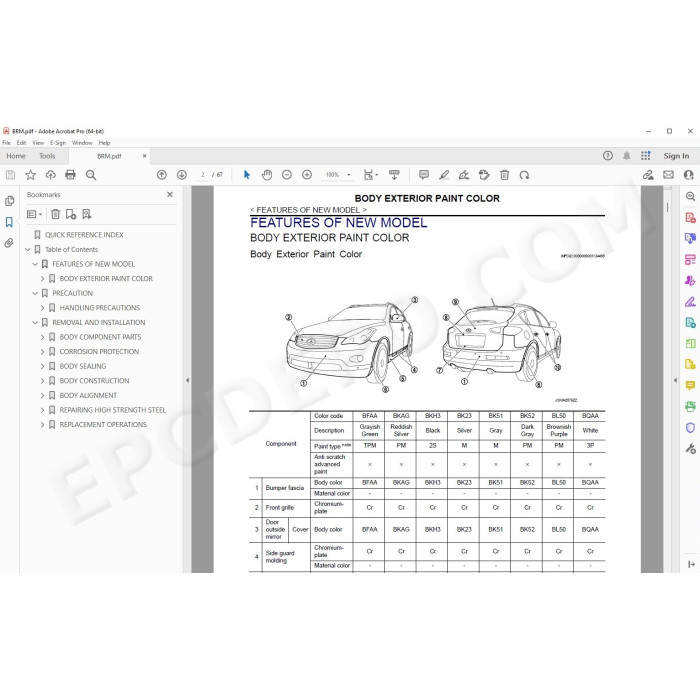
Task: Click the Save file icon
Action: coord(10,175)
